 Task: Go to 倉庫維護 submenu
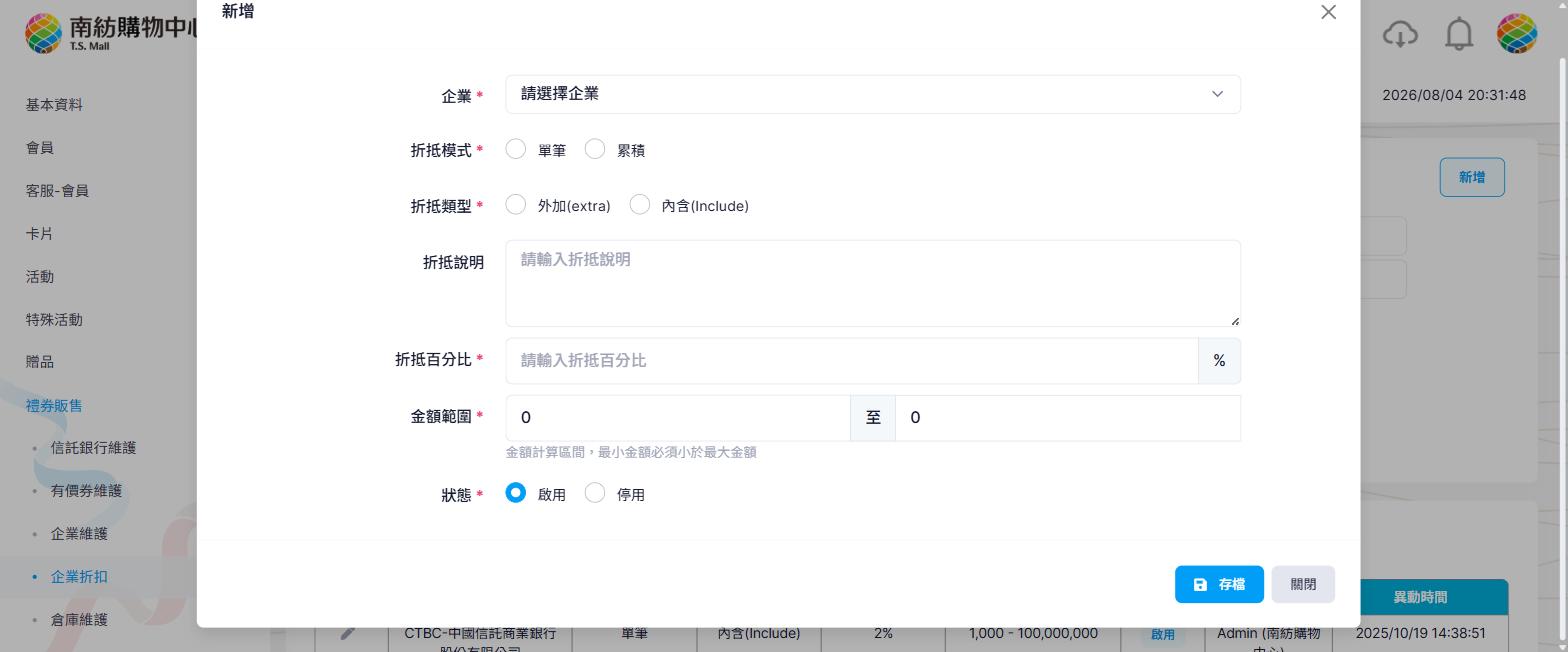pos(79,620)
